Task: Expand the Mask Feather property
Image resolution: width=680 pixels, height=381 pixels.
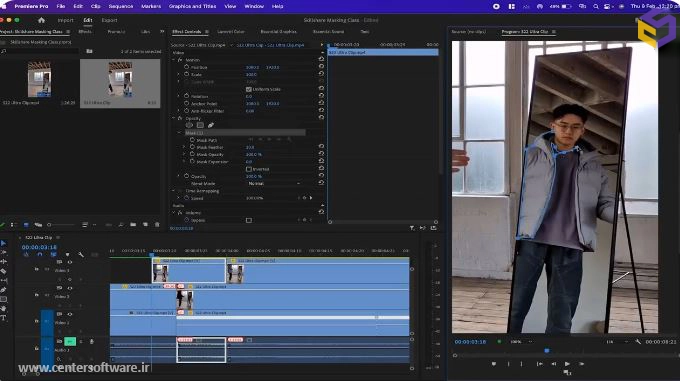Action: pos(184,147)
